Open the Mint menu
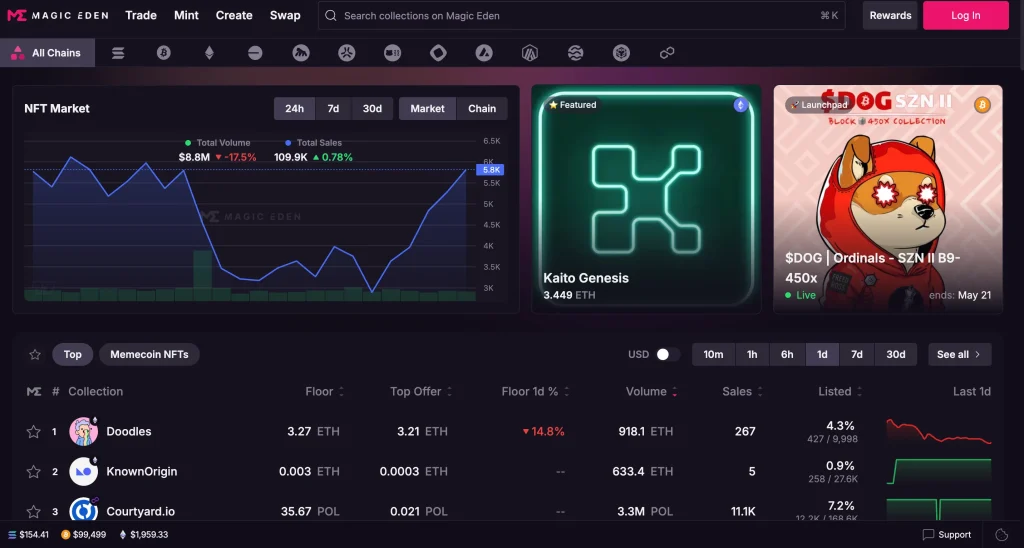 [x=186, y=15]
